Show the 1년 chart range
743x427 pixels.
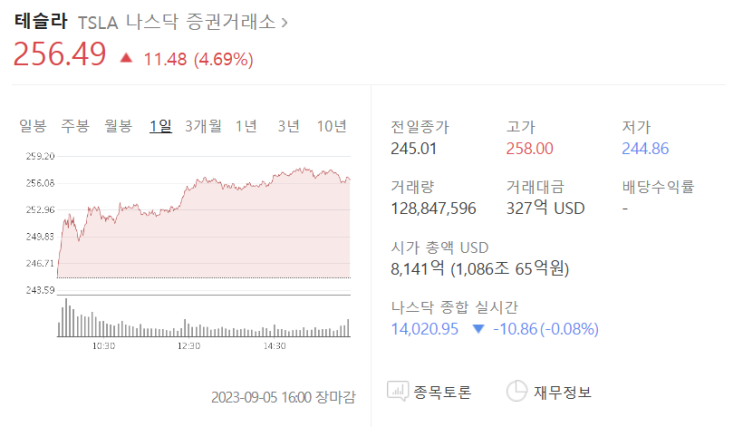coord(246,125)
